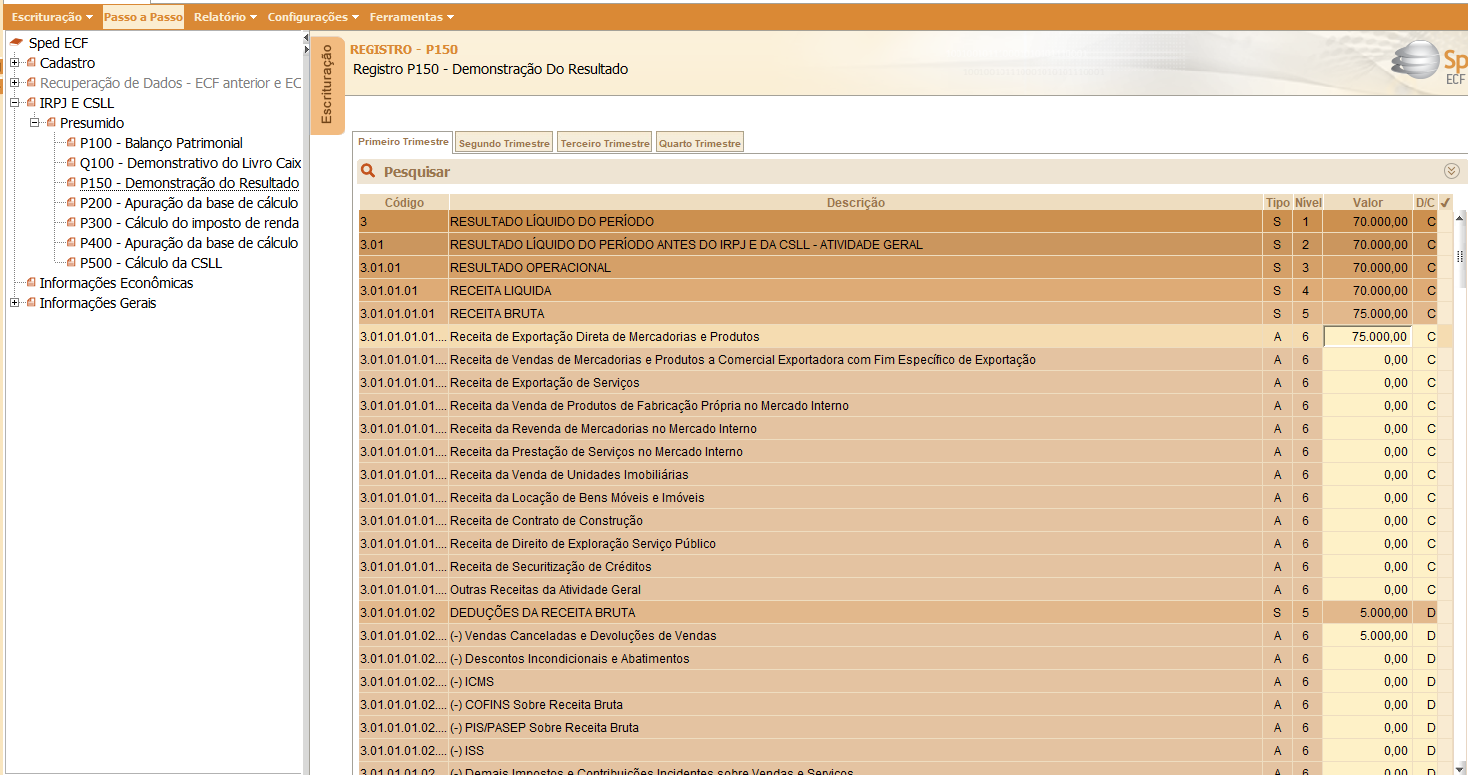Expand the Cadastro tree node
This screenshot has height=775, width=1468.
click(x=15, y=63)
